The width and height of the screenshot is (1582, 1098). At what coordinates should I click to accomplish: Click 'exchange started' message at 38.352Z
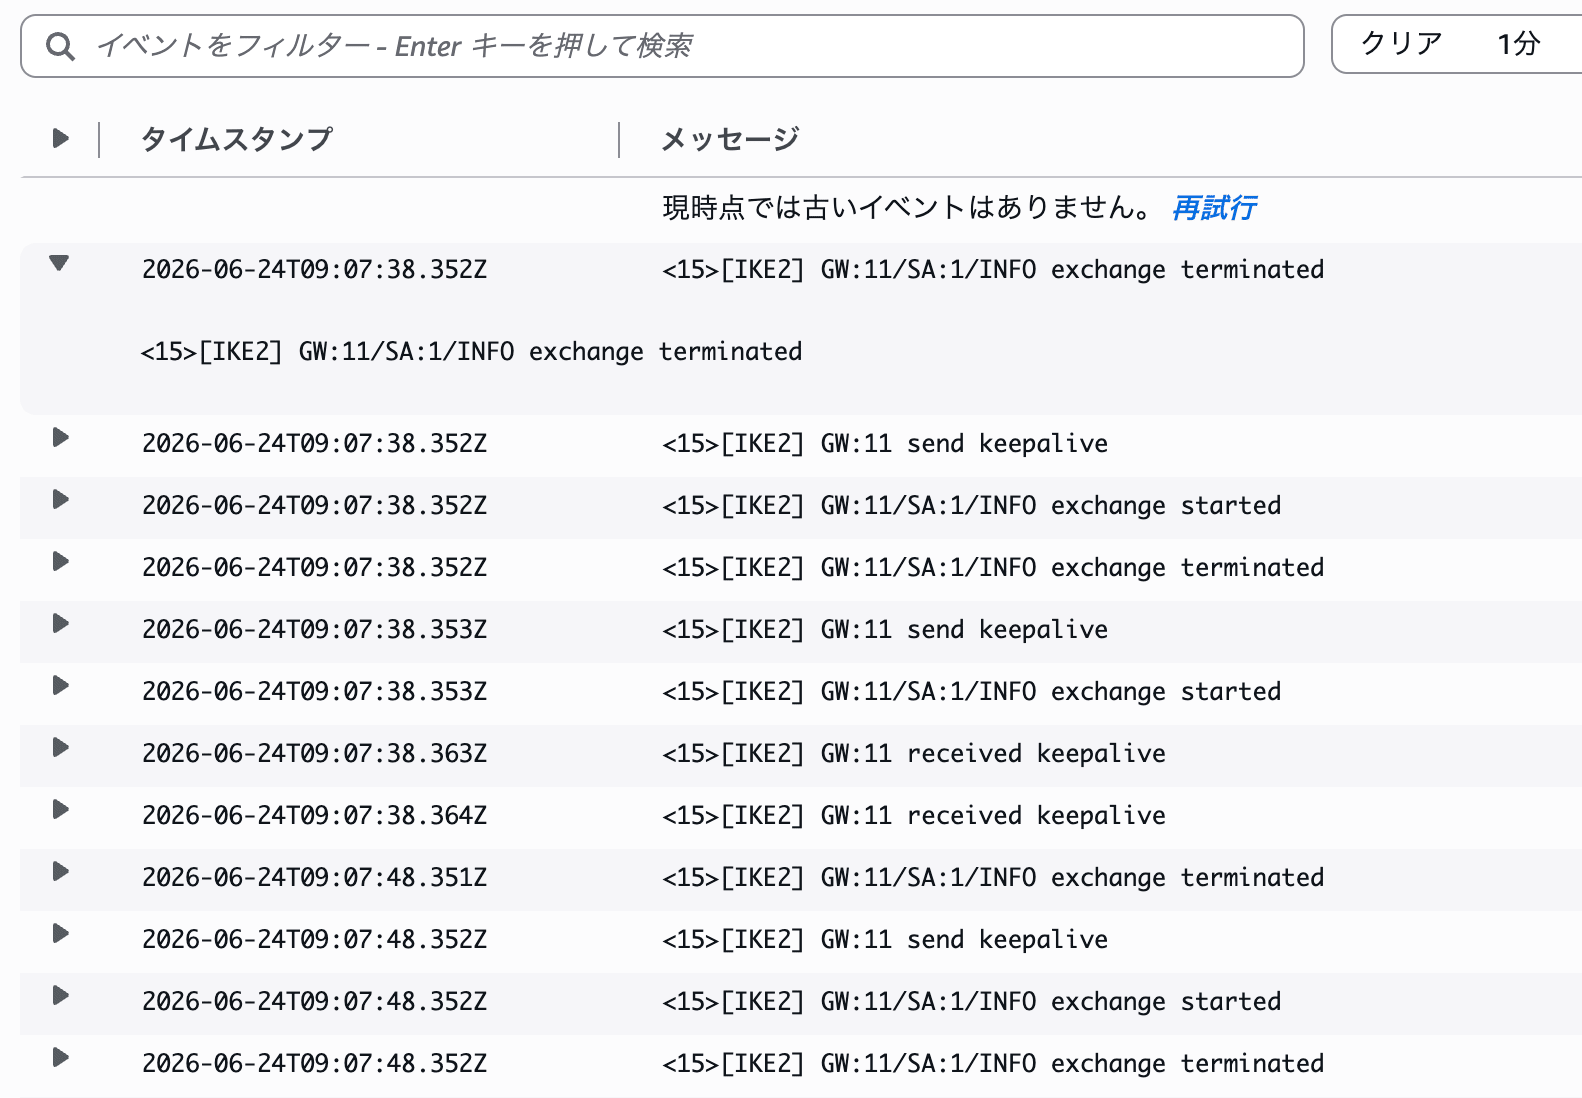(1166, 505)
